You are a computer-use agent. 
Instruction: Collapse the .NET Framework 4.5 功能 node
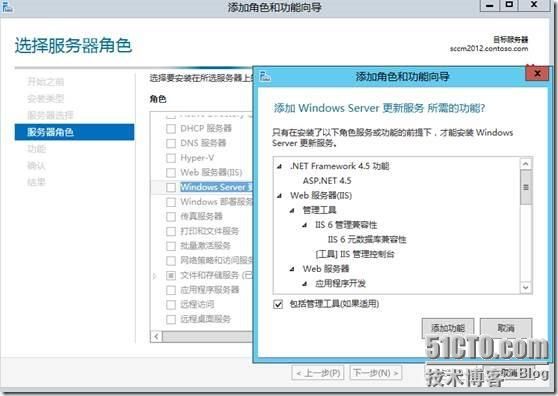(280, 167)
